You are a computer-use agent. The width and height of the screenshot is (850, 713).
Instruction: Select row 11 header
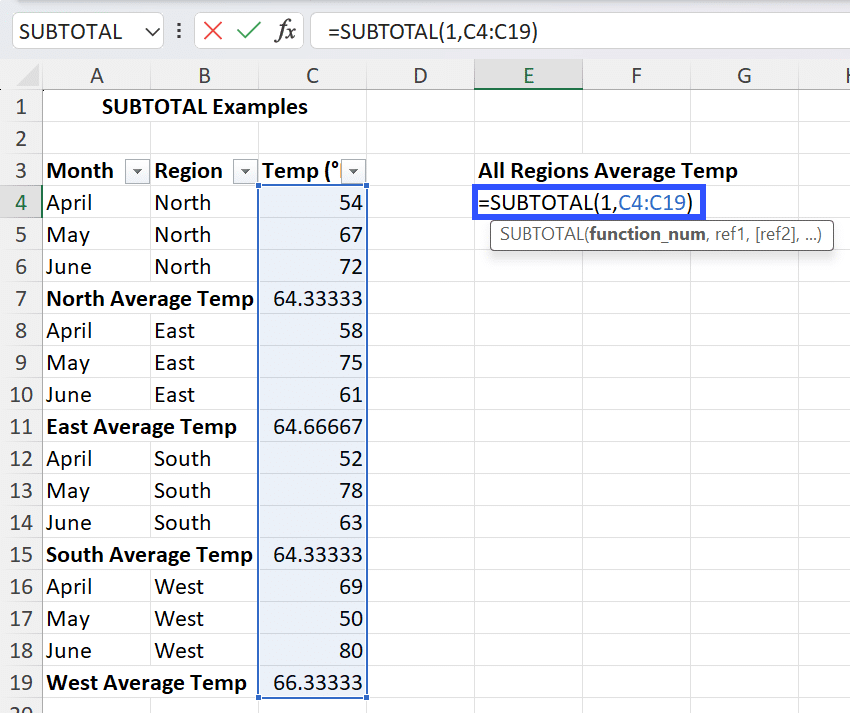pos(21,426)
